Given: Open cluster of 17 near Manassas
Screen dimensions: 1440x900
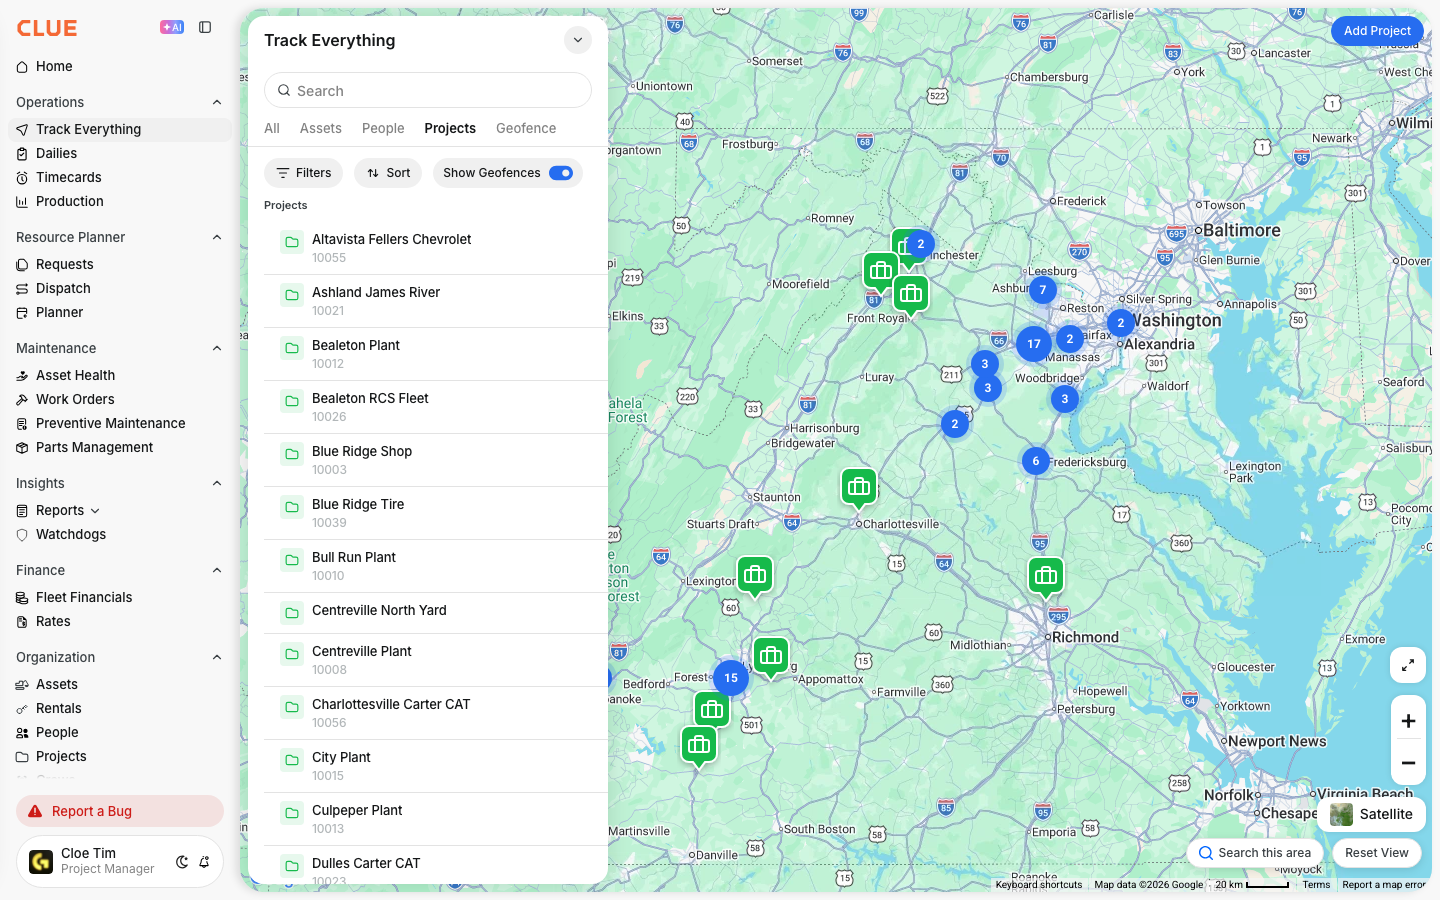Looking at the screenshot, I should pyautogui.click(x=1034, y=344).
